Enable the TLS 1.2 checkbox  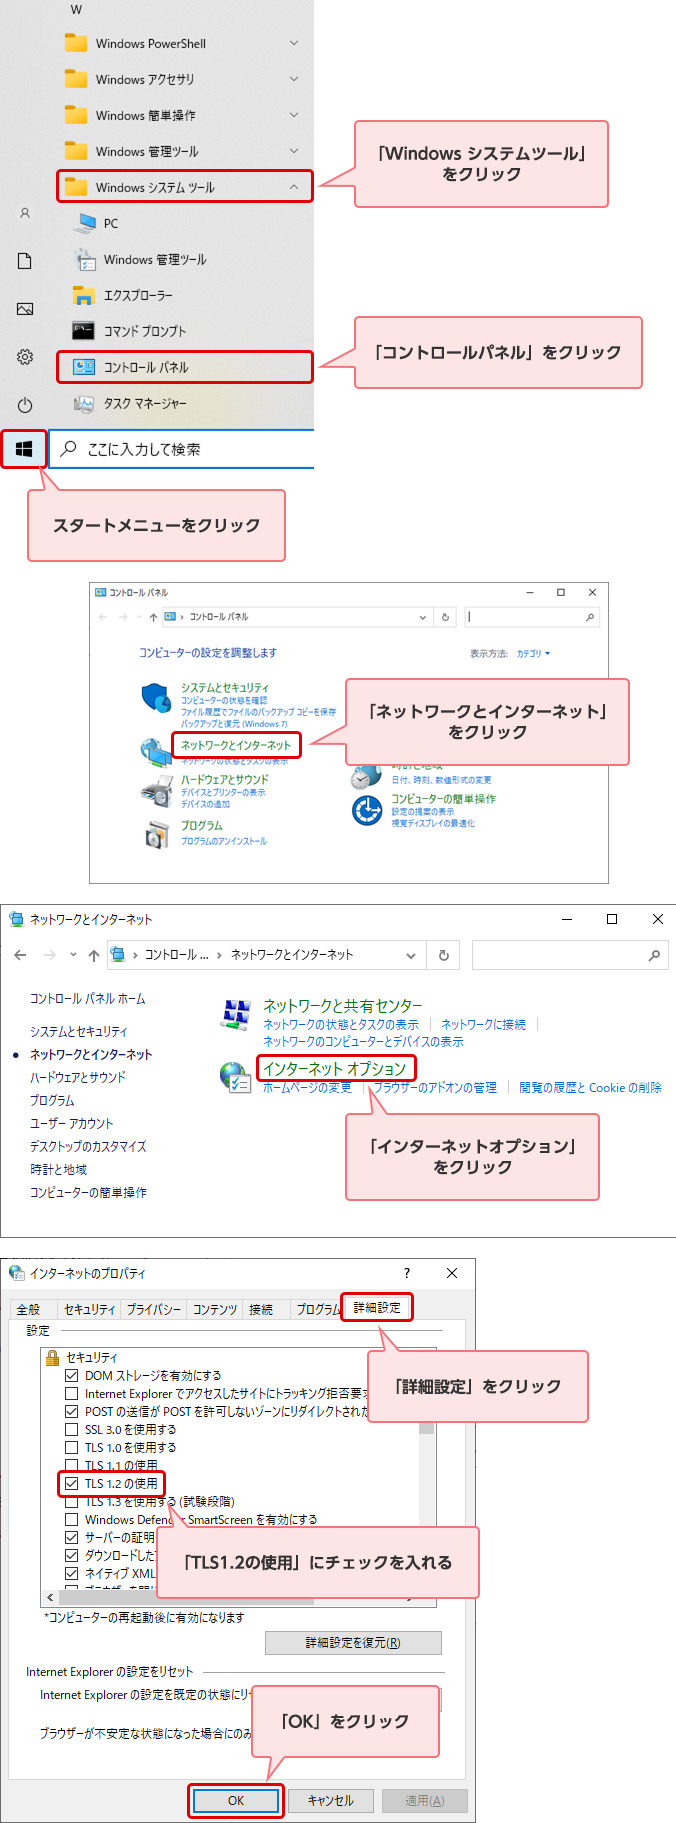tap(71, 1483)
